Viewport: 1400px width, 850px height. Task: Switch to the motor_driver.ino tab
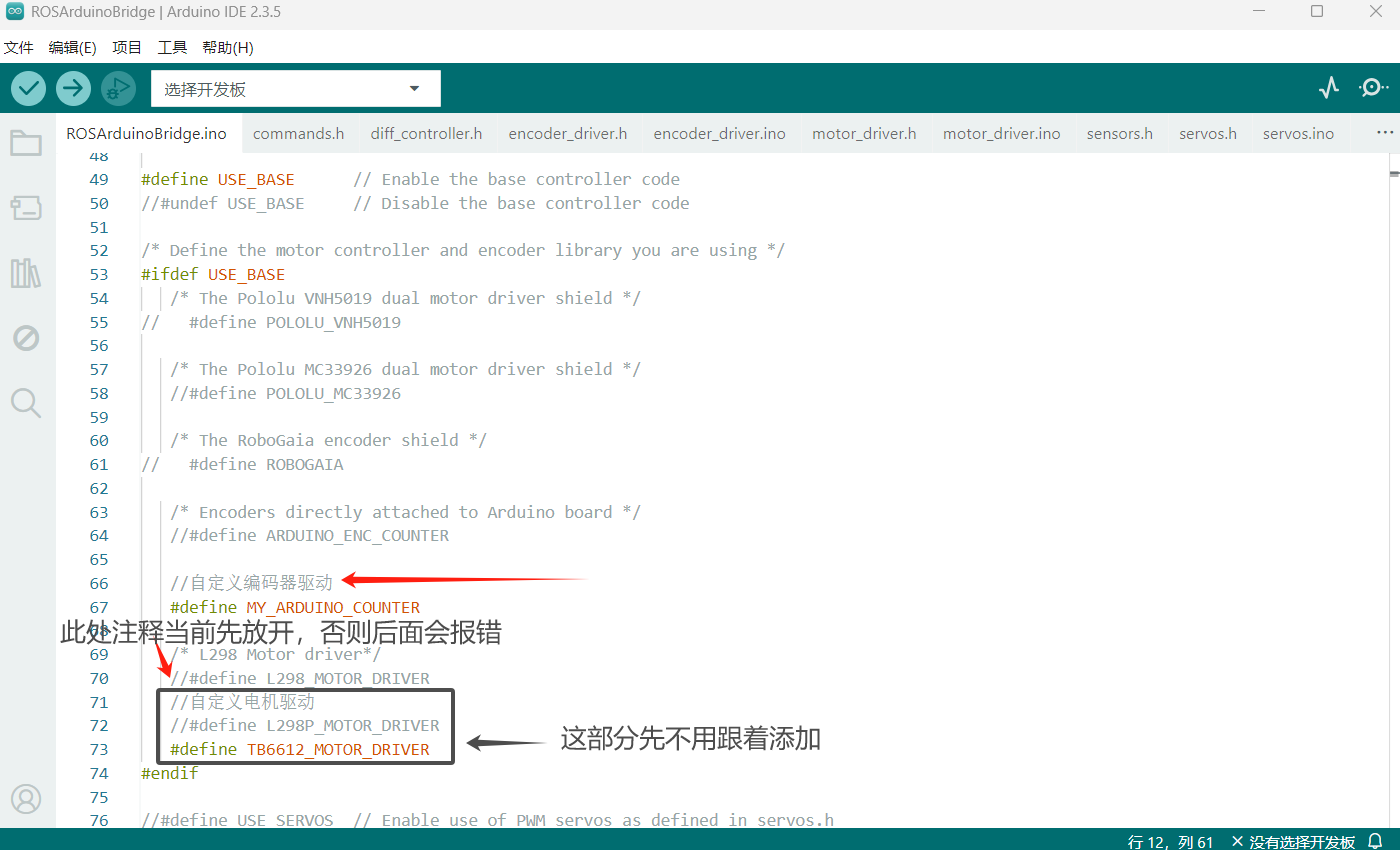pos(1001,133)
